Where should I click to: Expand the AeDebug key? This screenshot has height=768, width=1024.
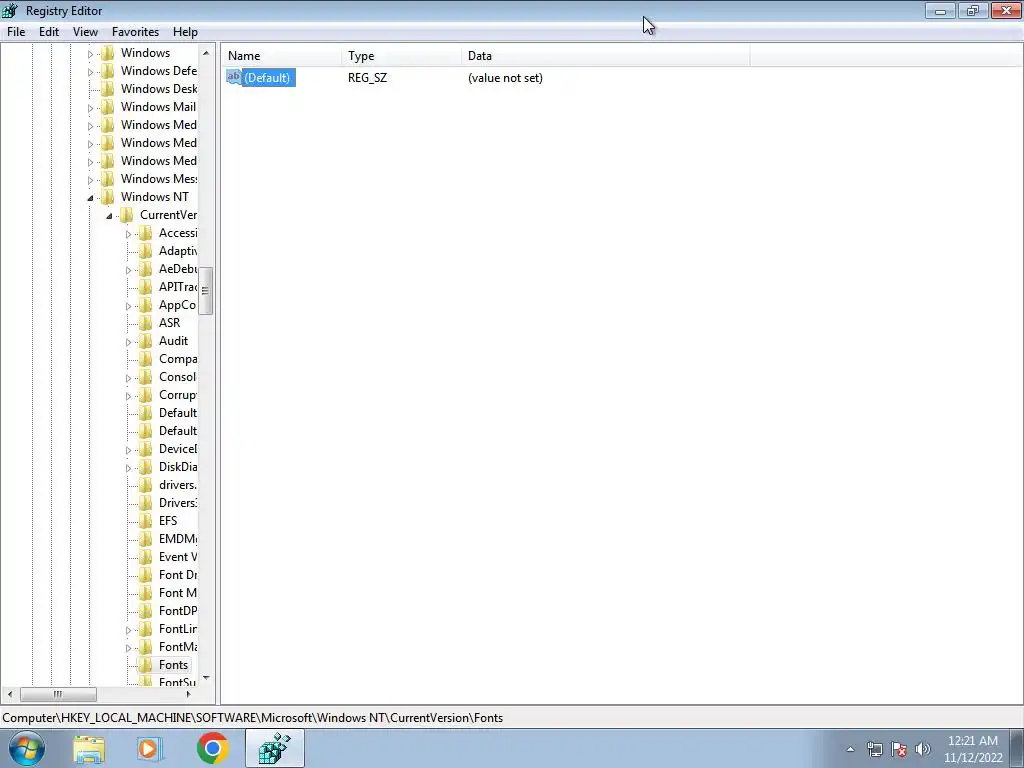pos(128,270)
